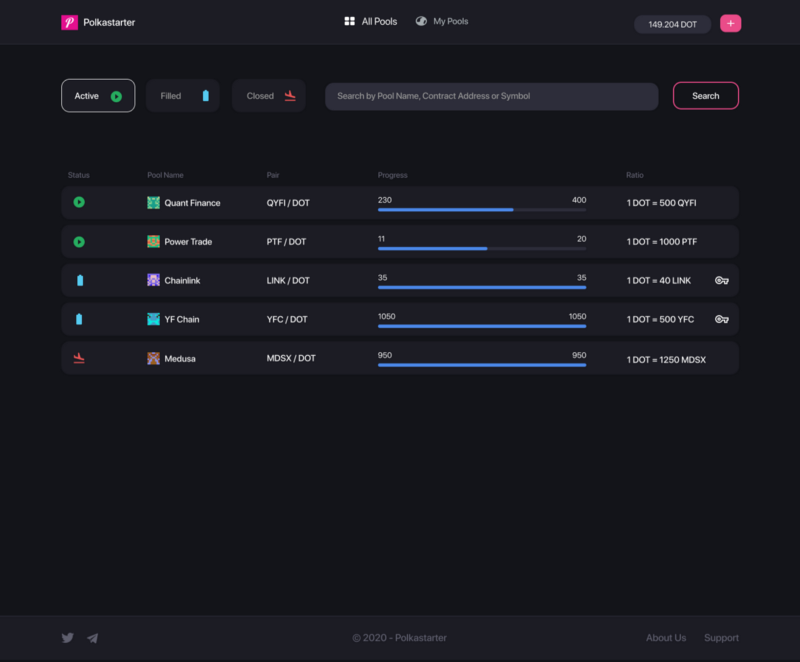Open the About Us link
Screen dimensions: 800x662
point(666,638)
